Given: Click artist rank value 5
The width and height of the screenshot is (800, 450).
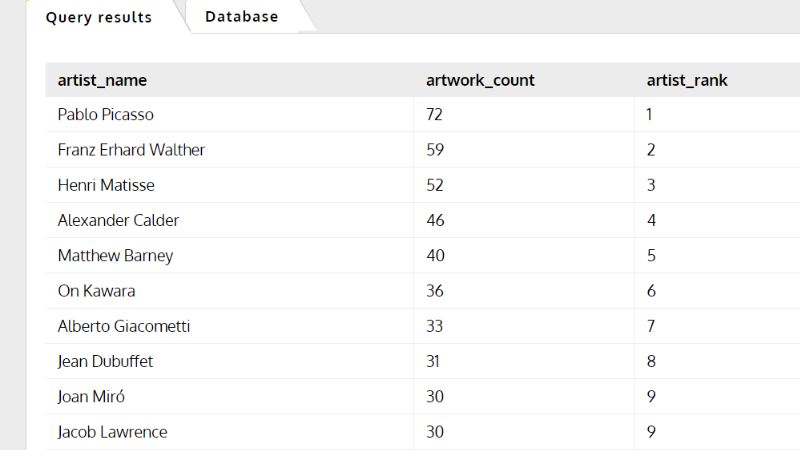Looking at the screenshot, I should click(x=651, y=255).
